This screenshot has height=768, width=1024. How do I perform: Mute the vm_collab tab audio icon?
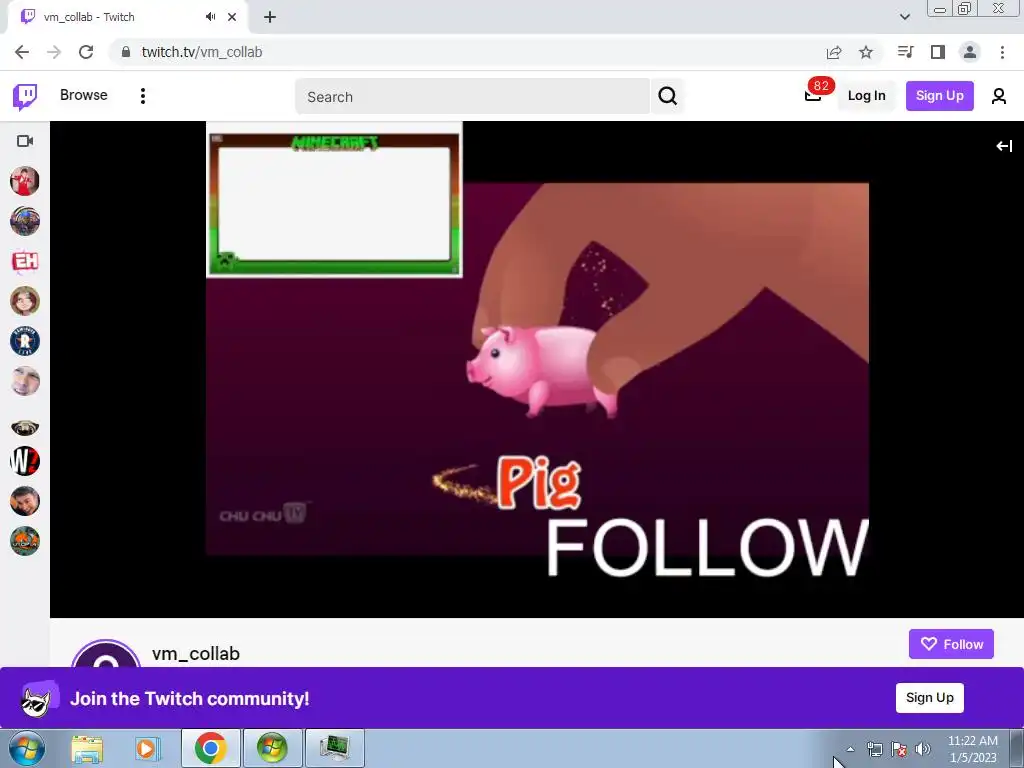[210, 17]
